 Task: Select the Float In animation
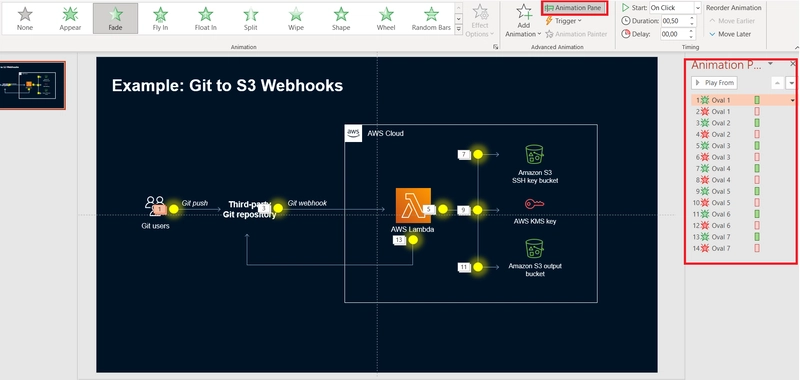click(206, 18)
